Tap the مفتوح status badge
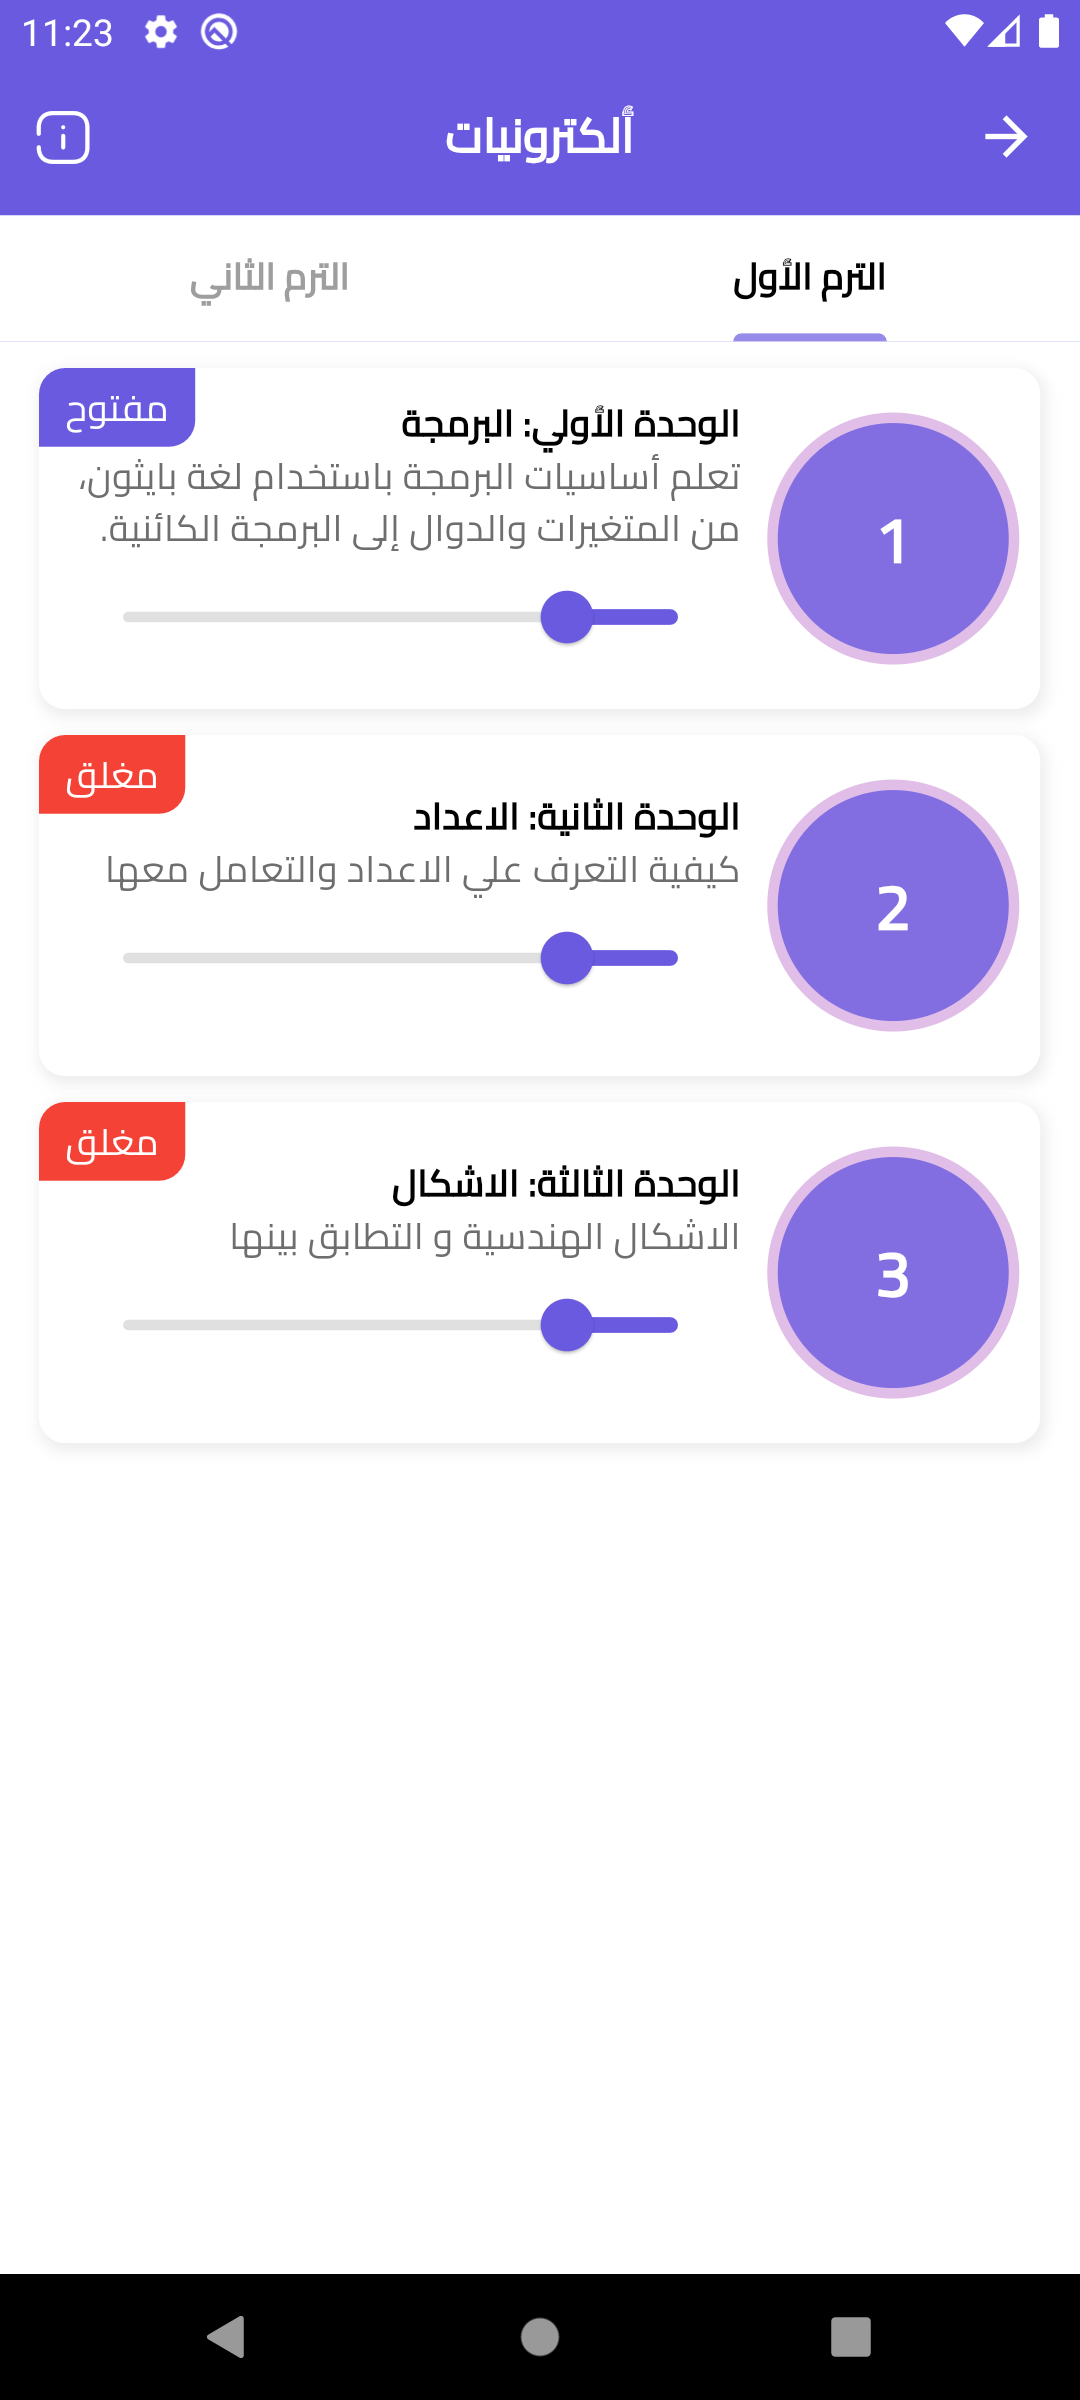Viewport: 1080px width, 2400px height. click(117, 408)
